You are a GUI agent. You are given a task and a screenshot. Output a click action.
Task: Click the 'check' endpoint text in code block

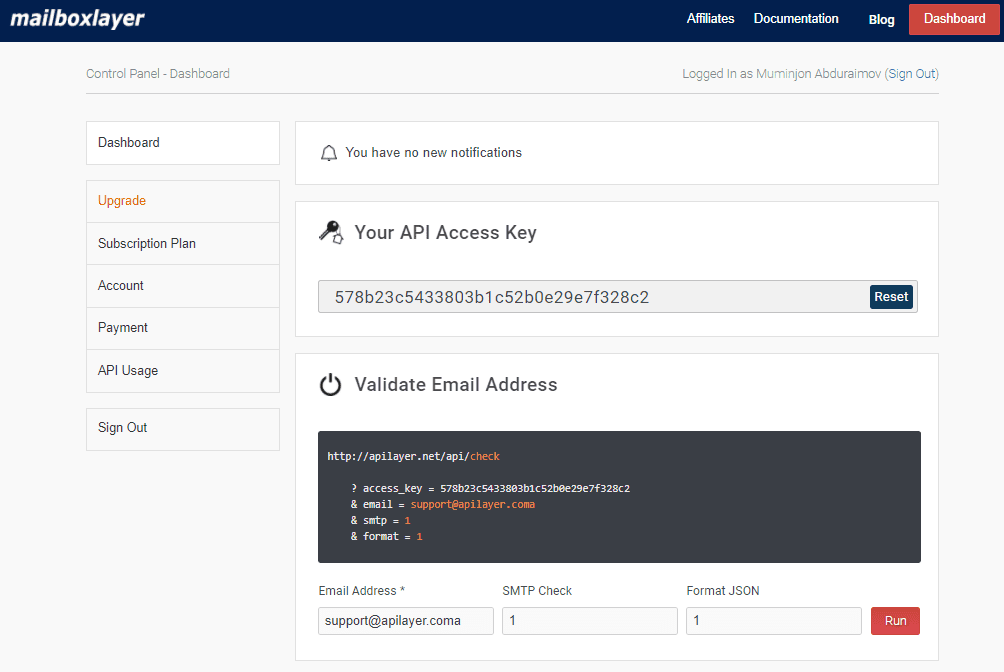tap(485, 456)
